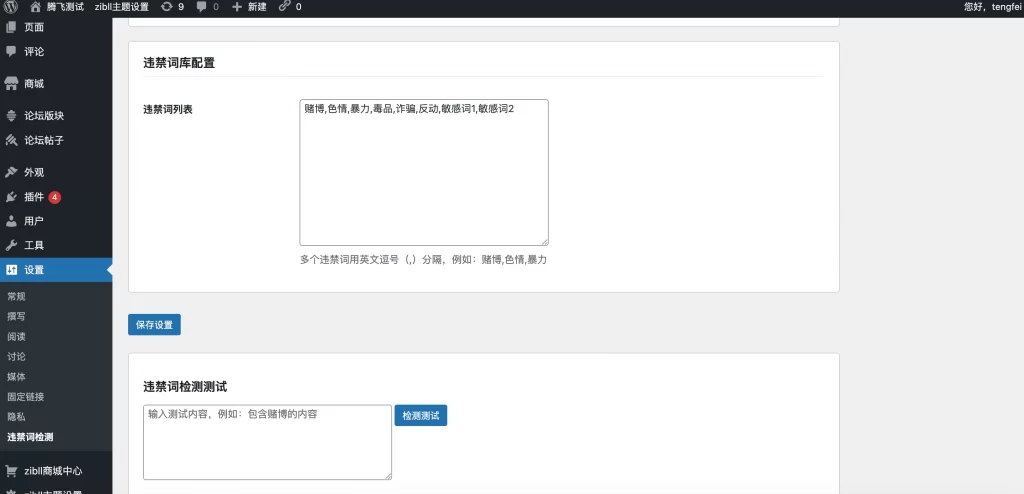
Task: Open 违禁词检测 settings submenu
Action: (x=30, y=436)
